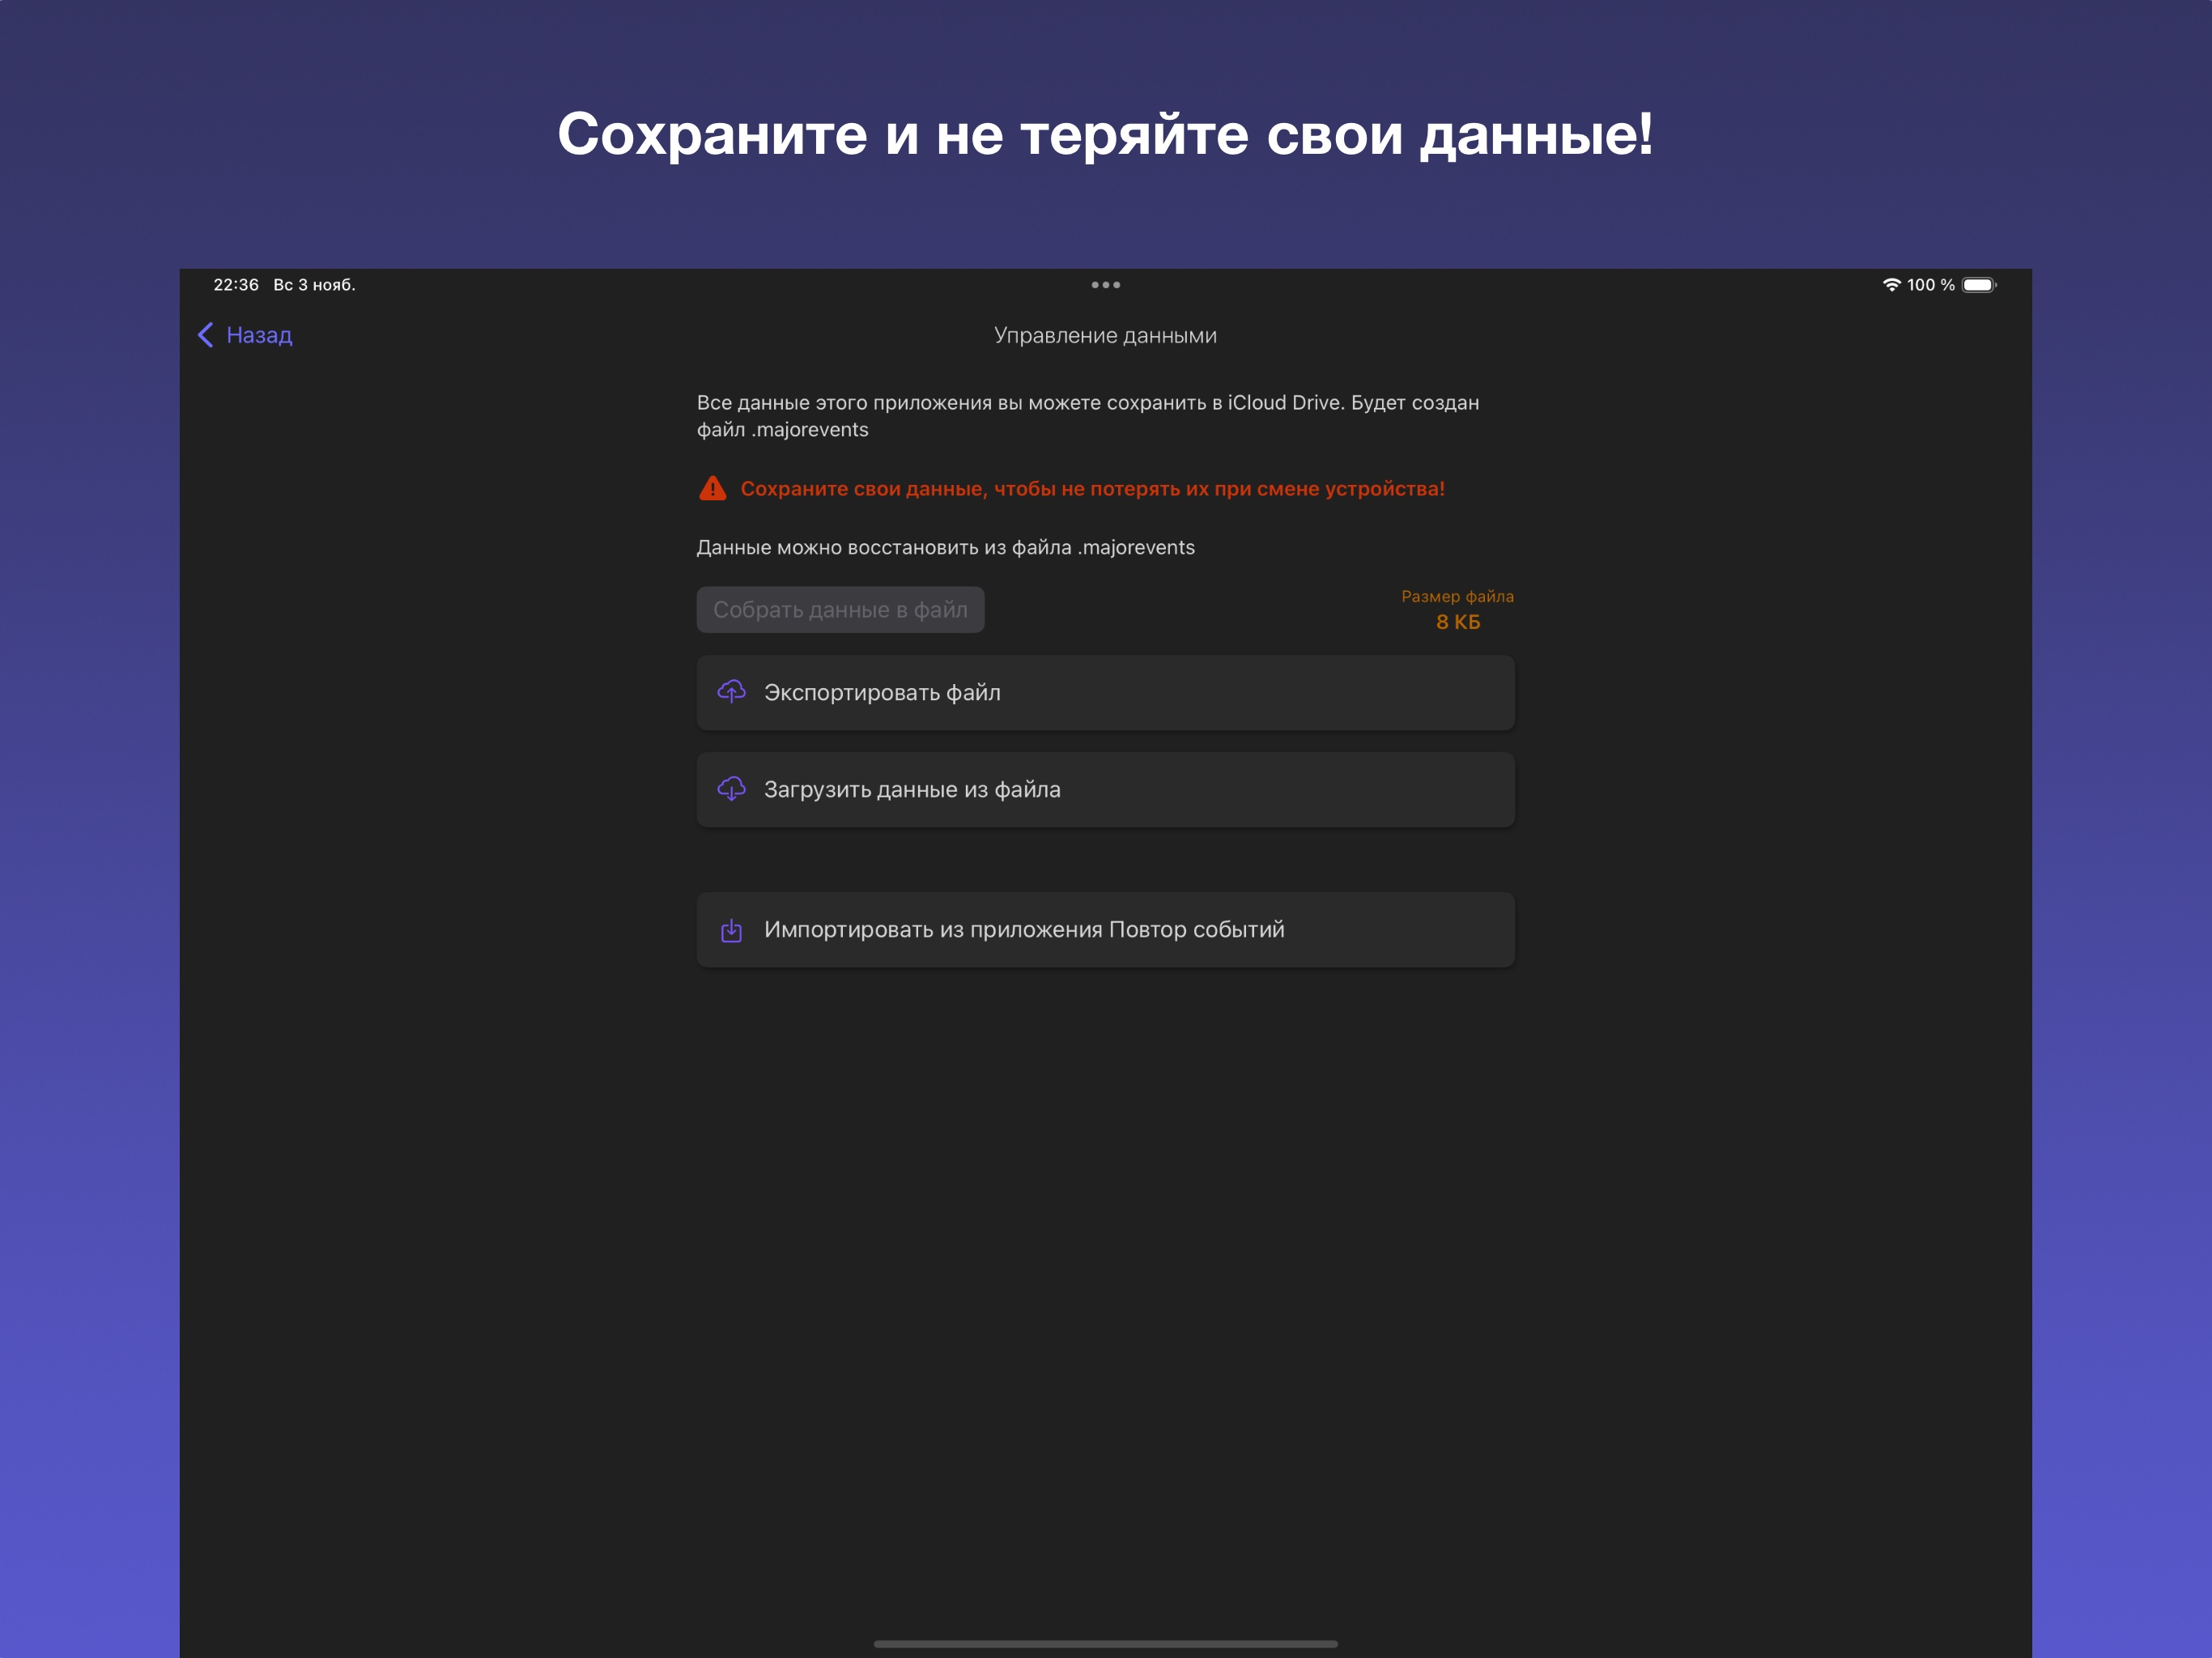Viewport: 2212px width, 1658px height.
Task: Click the import tray arrow icon
Action: [x=731, y=930]
